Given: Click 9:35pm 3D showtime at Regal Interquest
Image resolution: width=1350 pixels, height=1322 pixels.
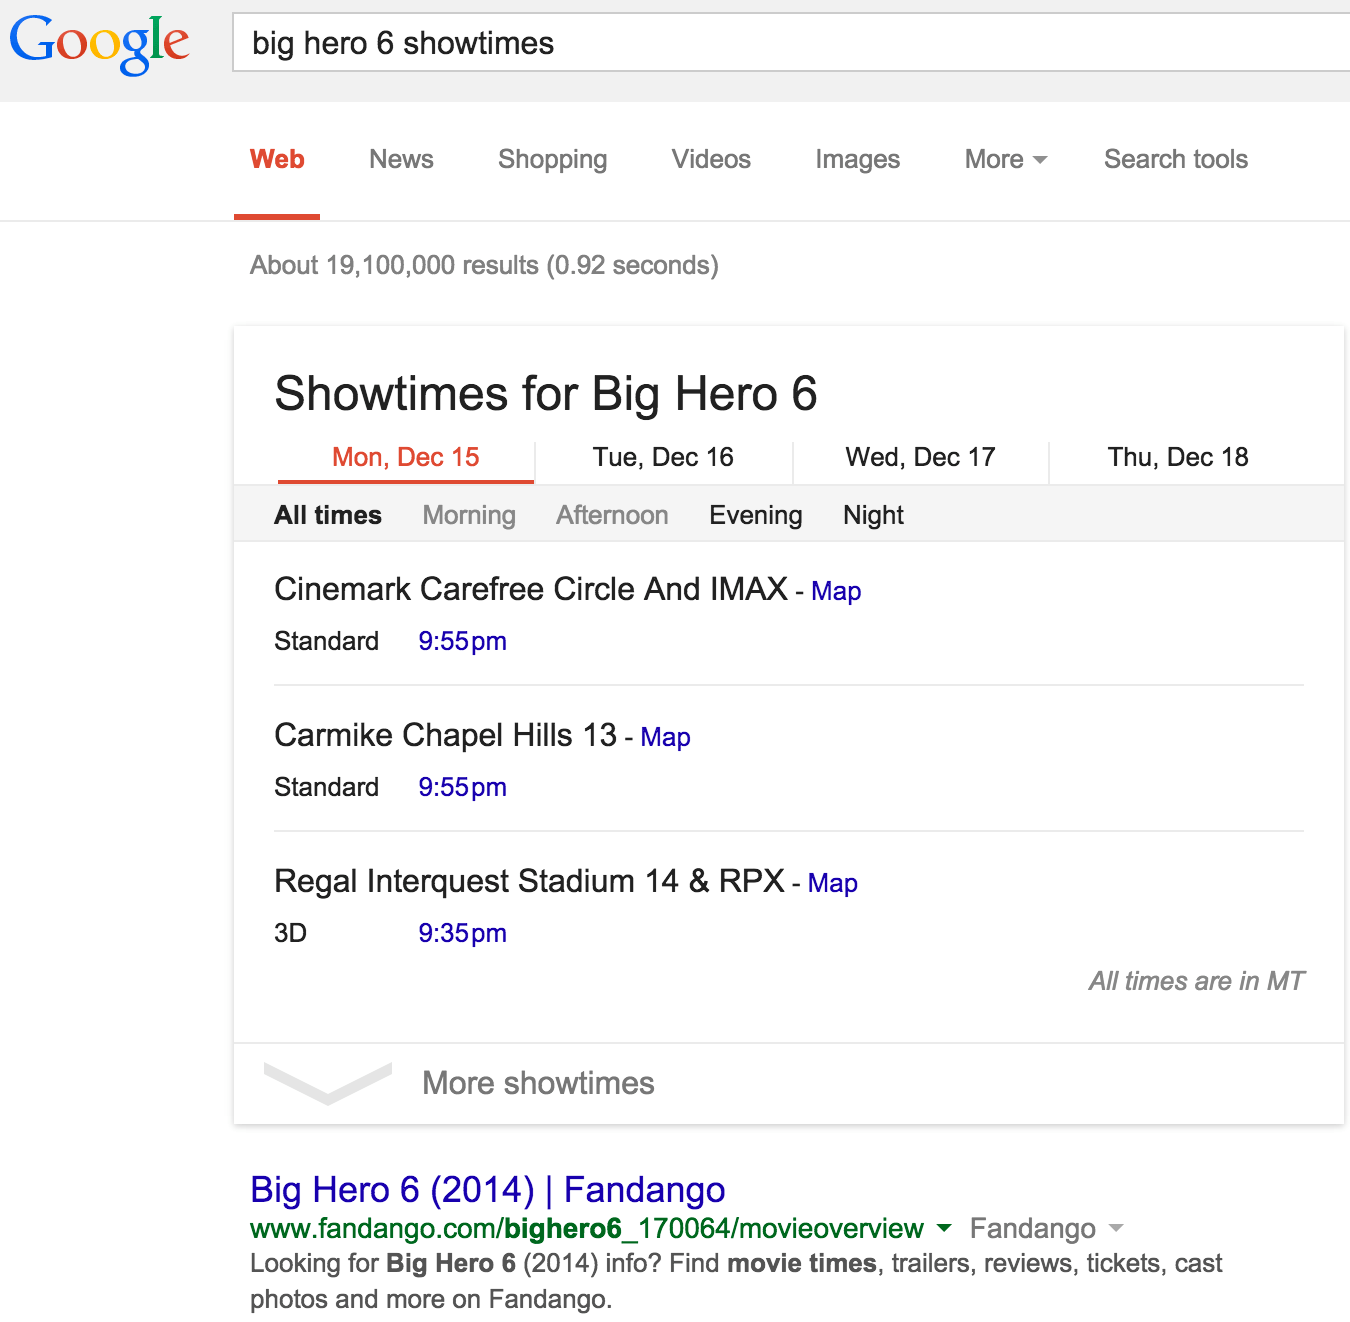Looking at the screenshot, I should click(x=462, y=933).
